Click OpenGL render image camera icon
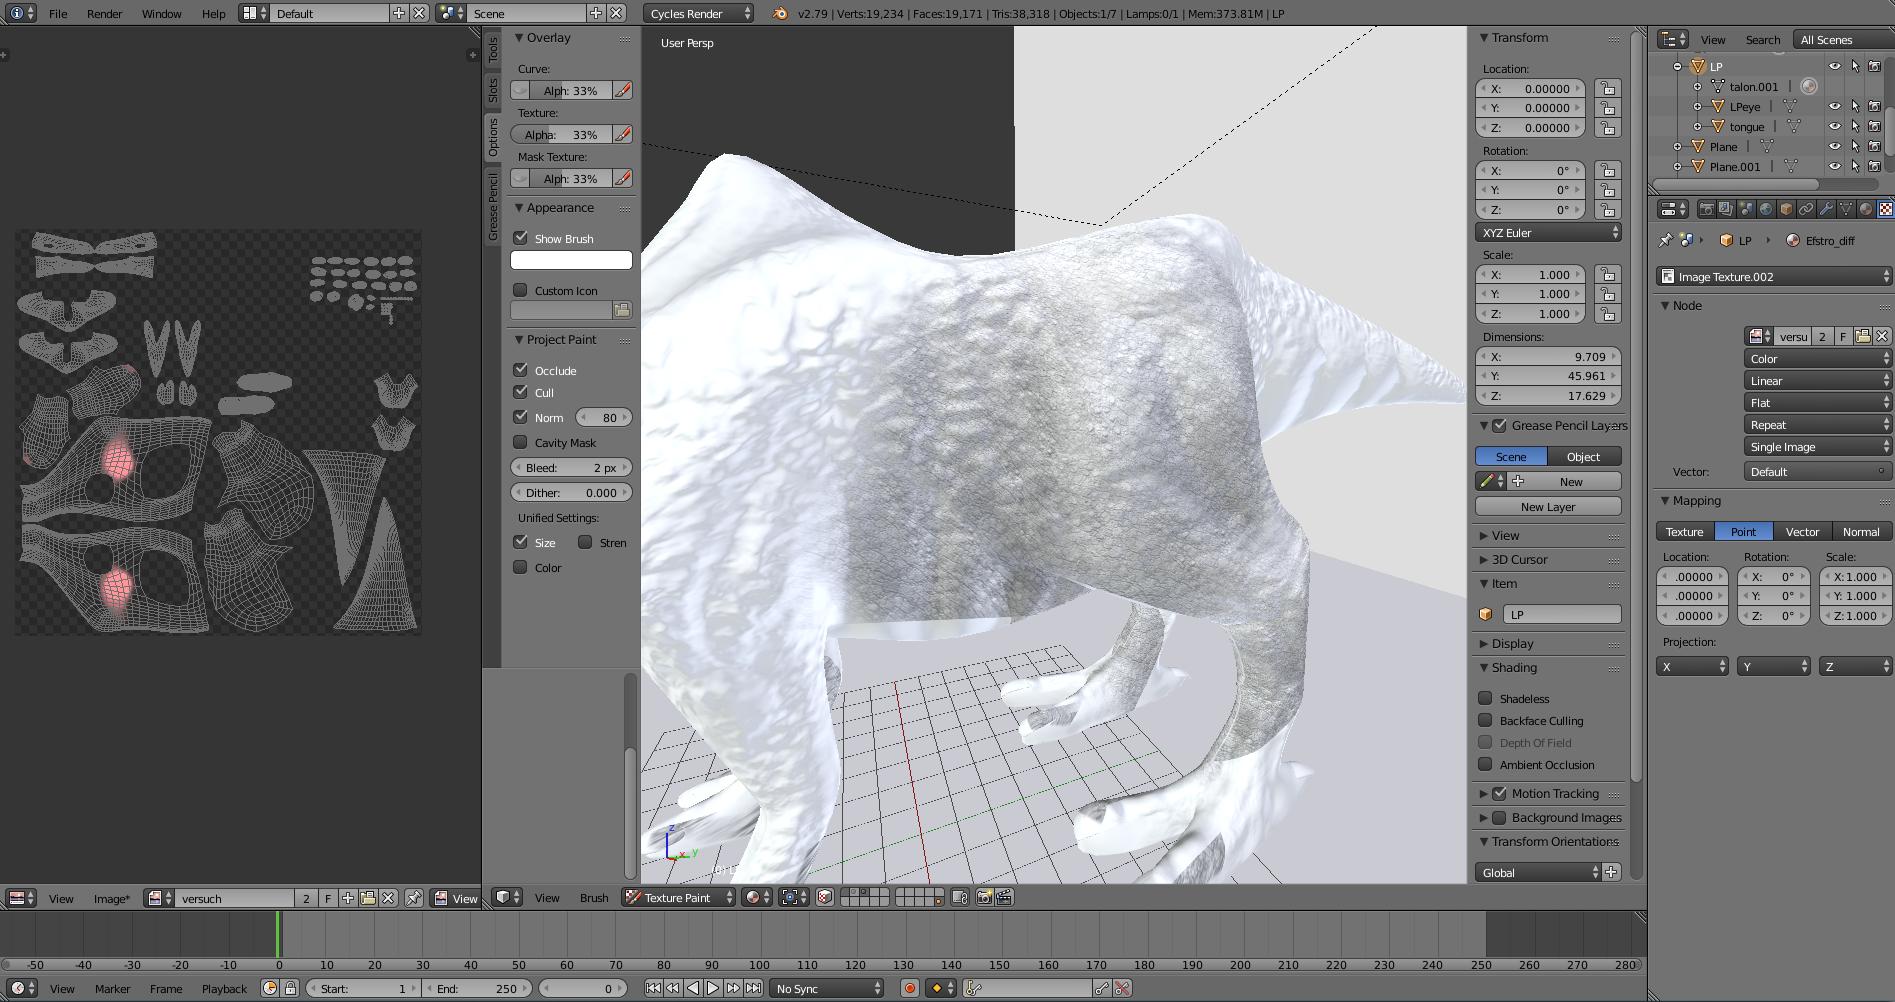Viewport: 1895px width, 1002px height. point(984,897)
